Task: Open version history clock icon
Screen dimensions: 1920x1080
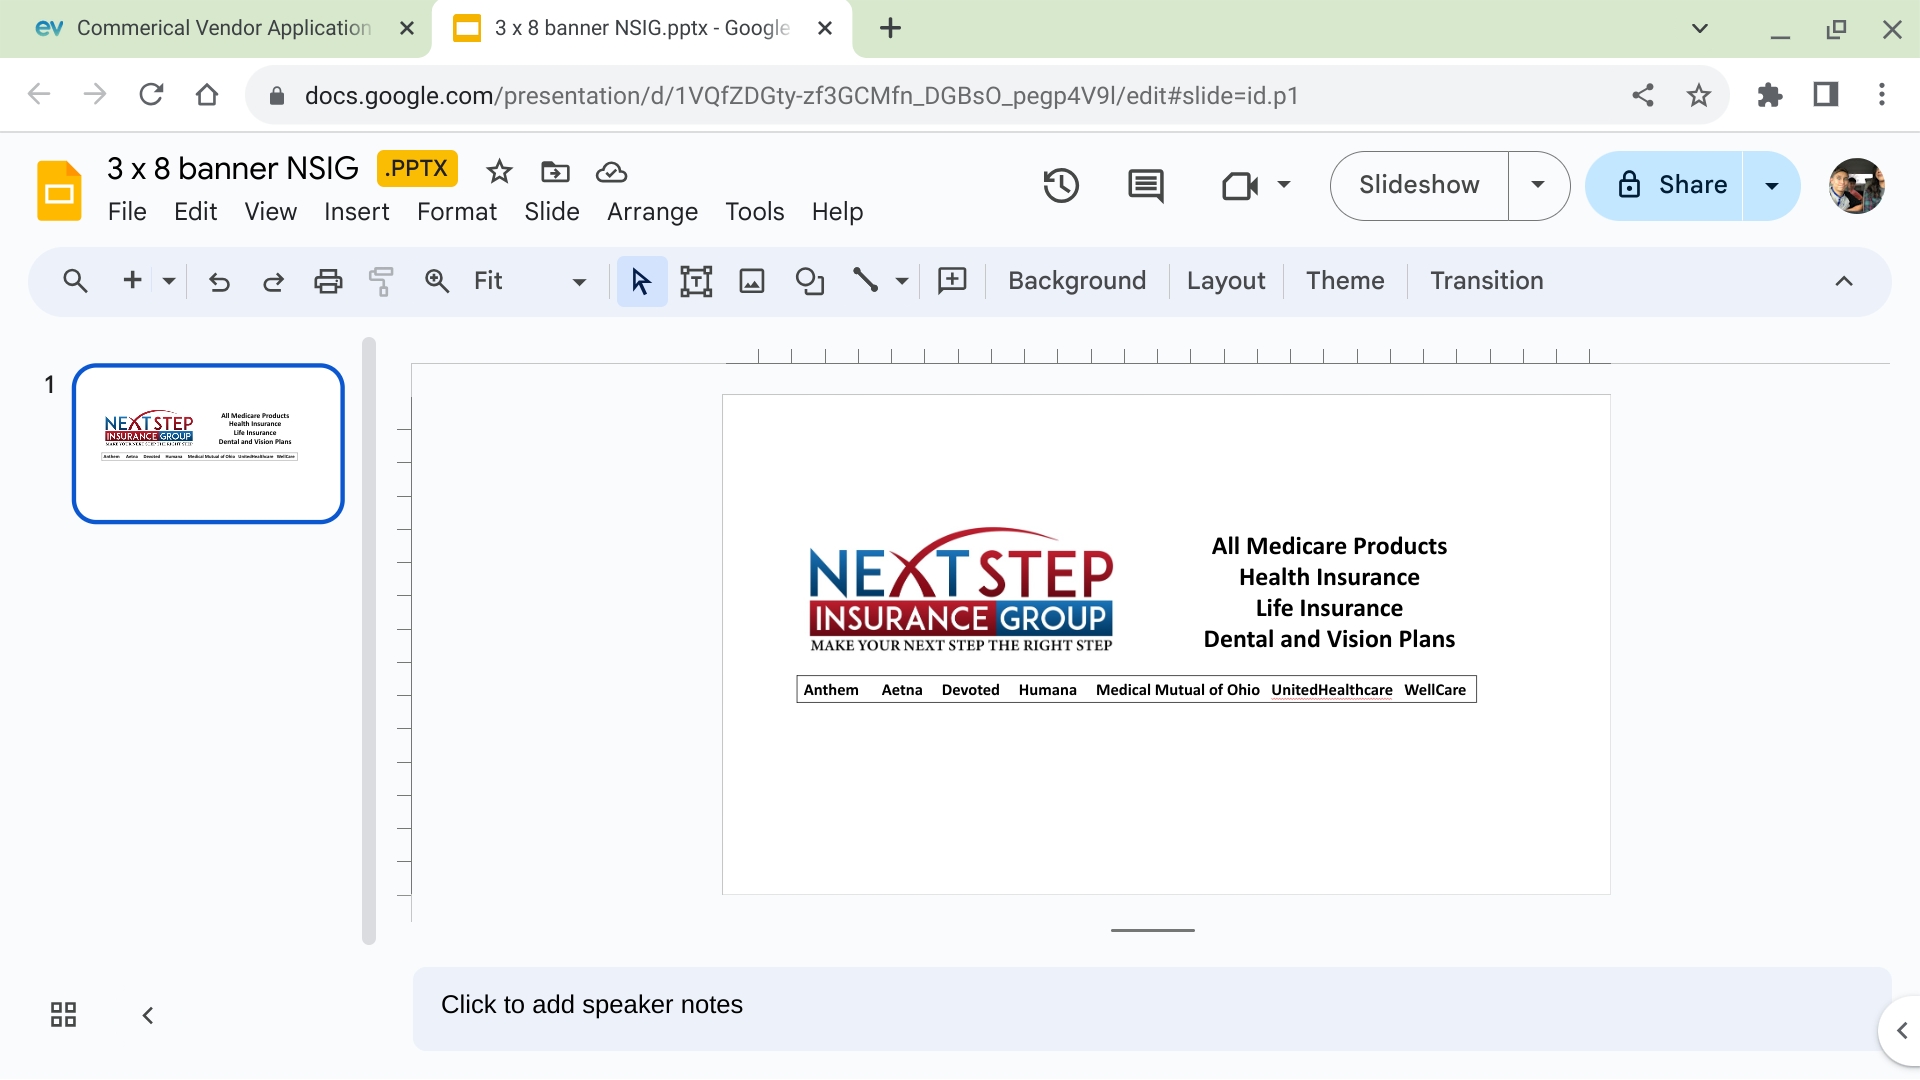Action: pyautogui.click(x=1061, y=186)
